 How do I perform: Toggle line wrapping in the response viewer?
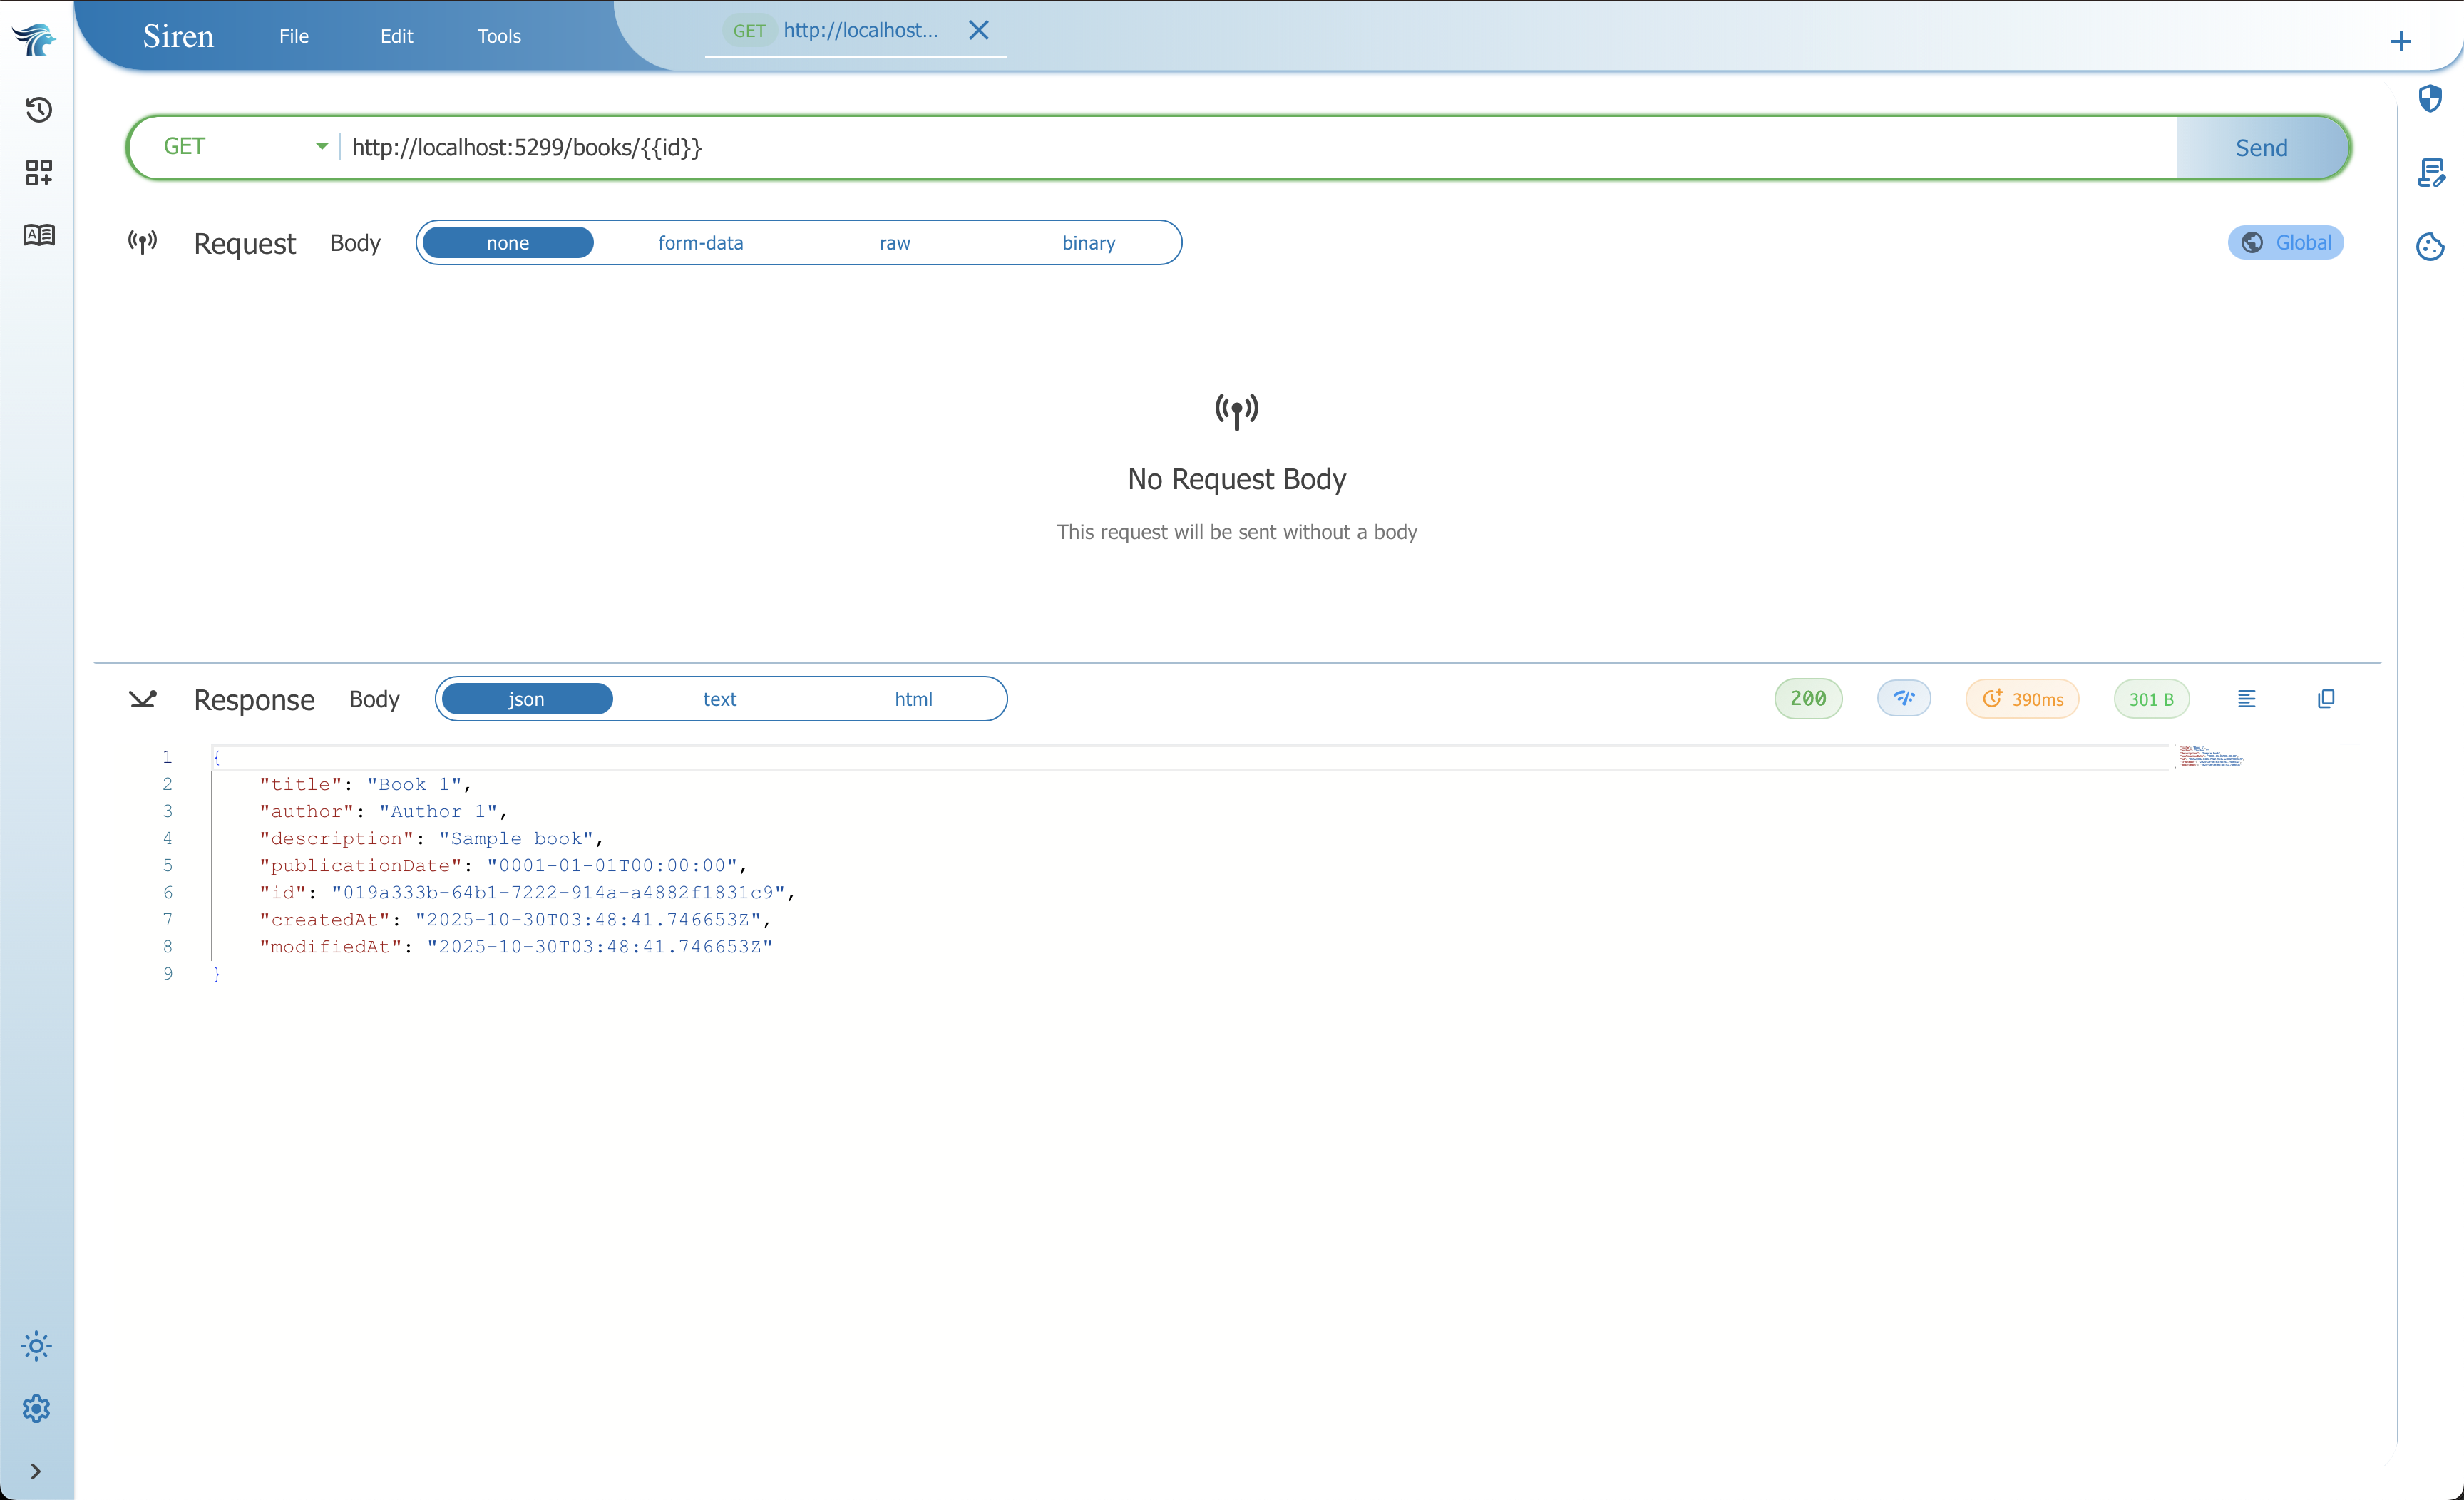[x=2246, y=698]
